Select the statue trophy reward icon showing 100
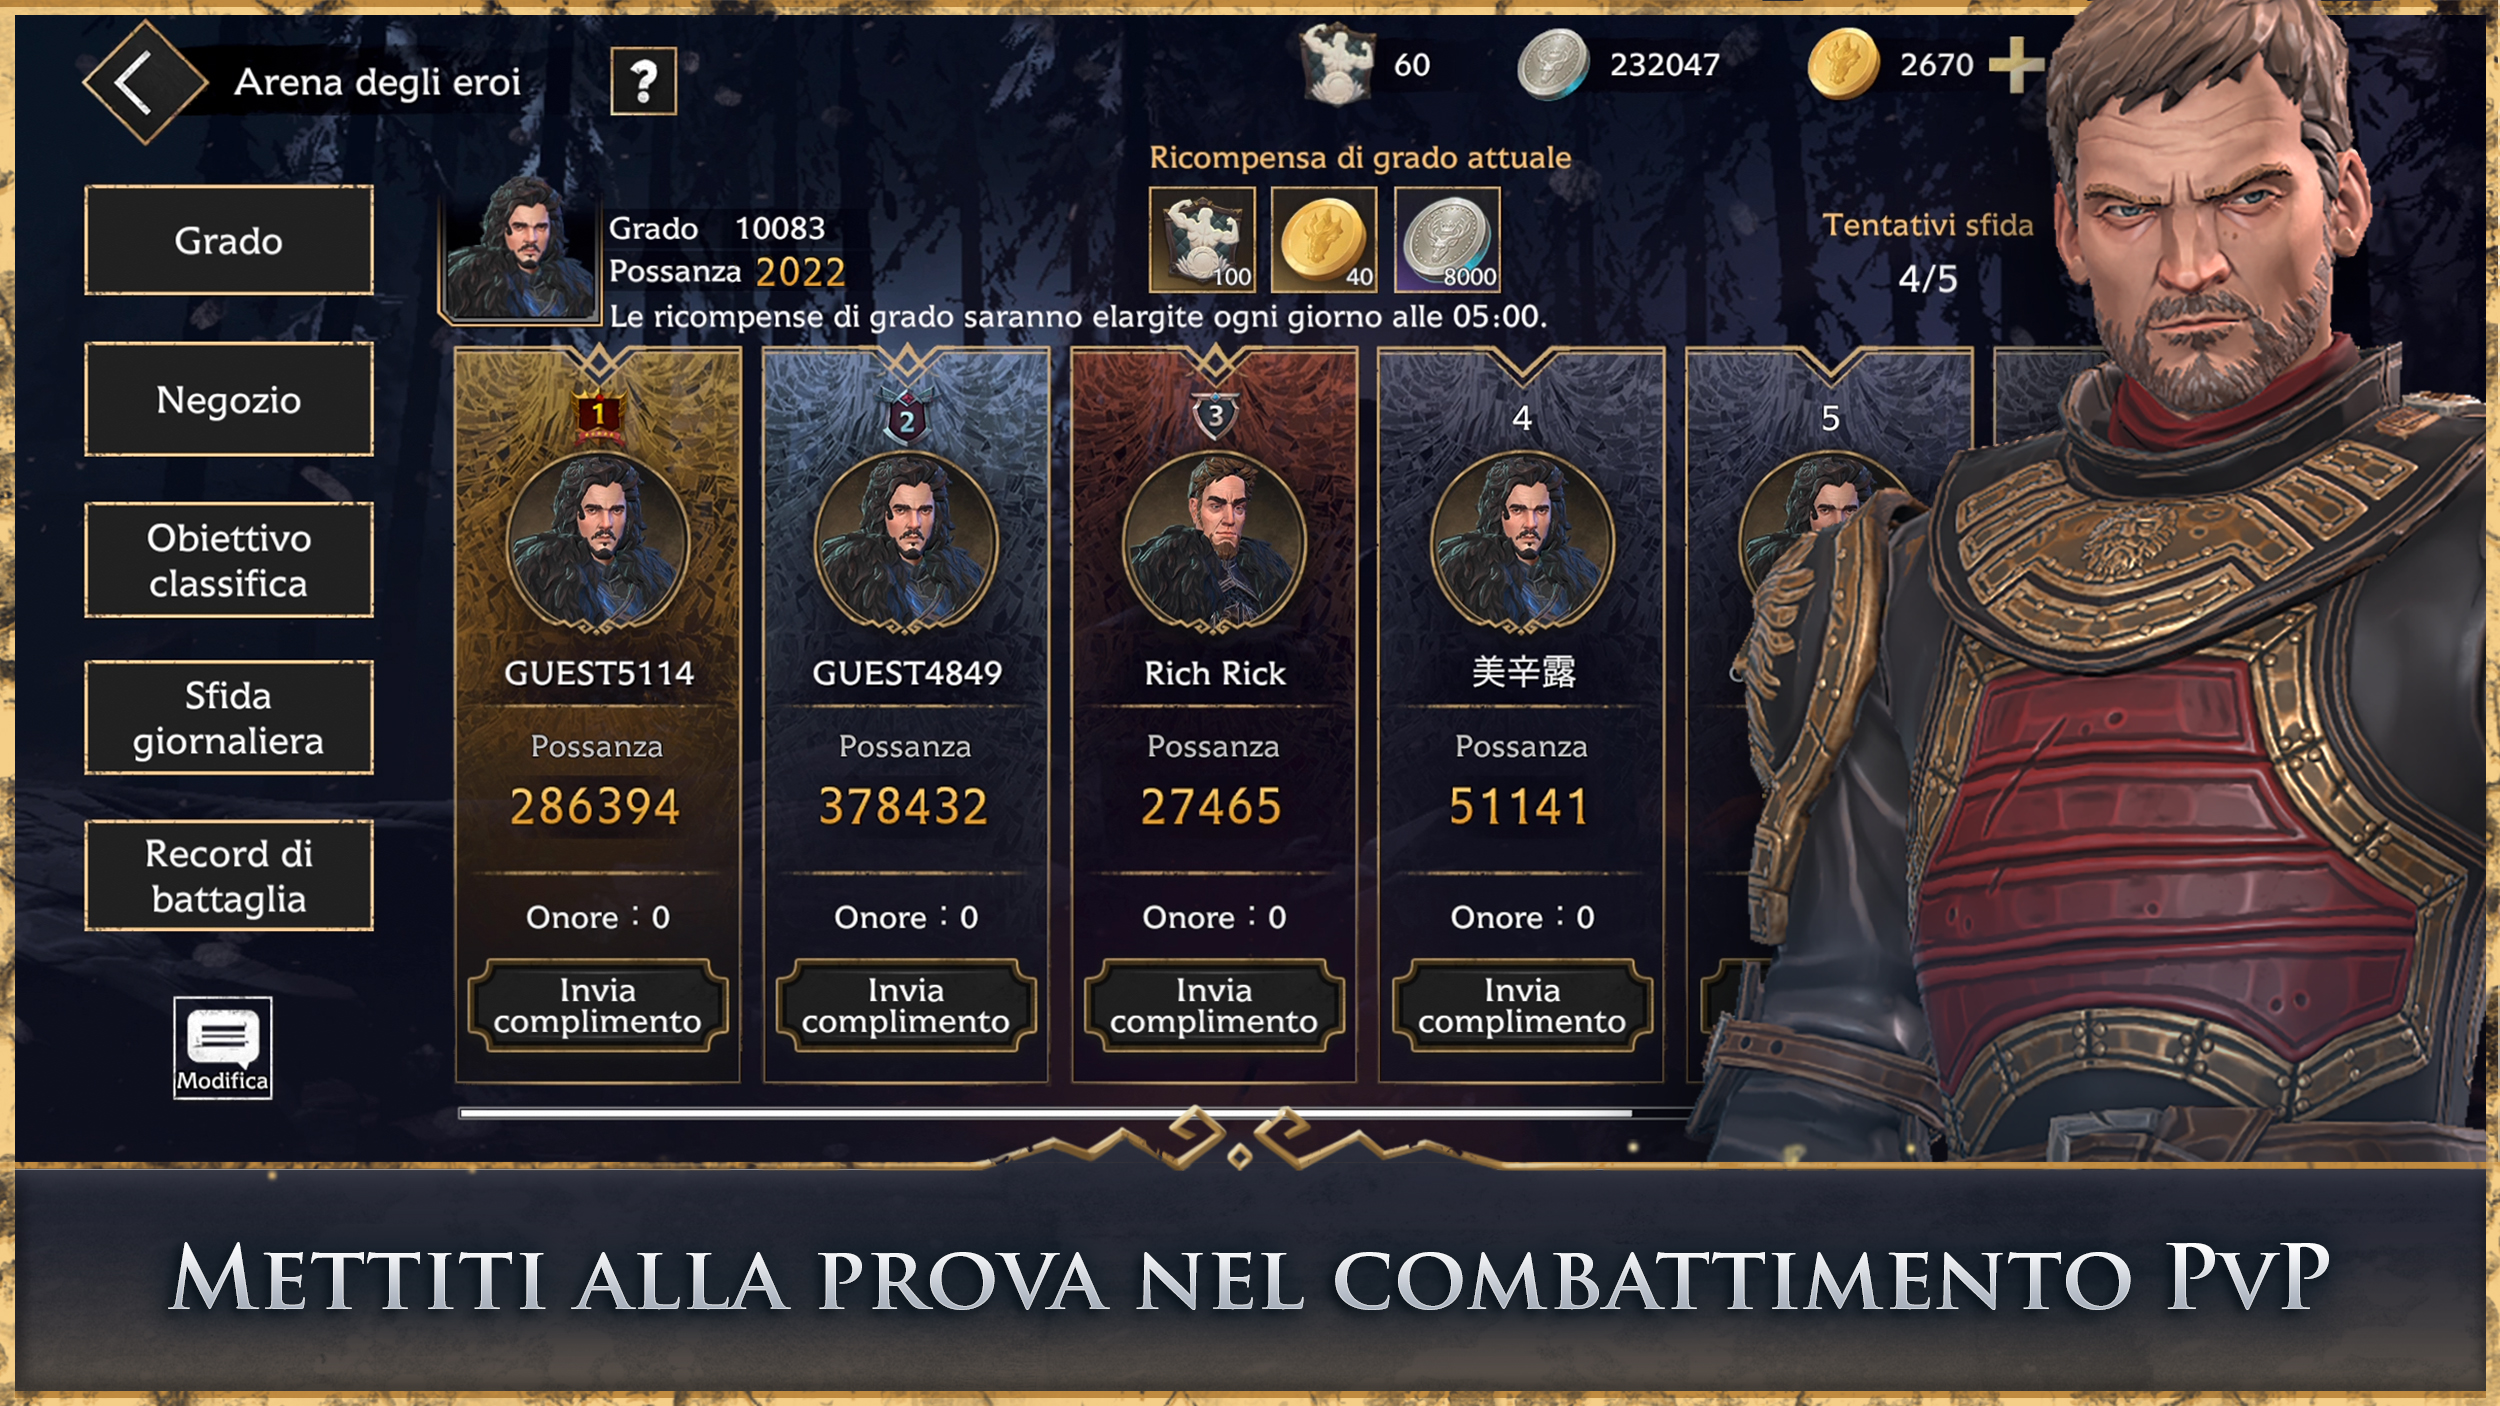The width and height of the screenshot is (2500, 1406). (x=1202, y=240)
